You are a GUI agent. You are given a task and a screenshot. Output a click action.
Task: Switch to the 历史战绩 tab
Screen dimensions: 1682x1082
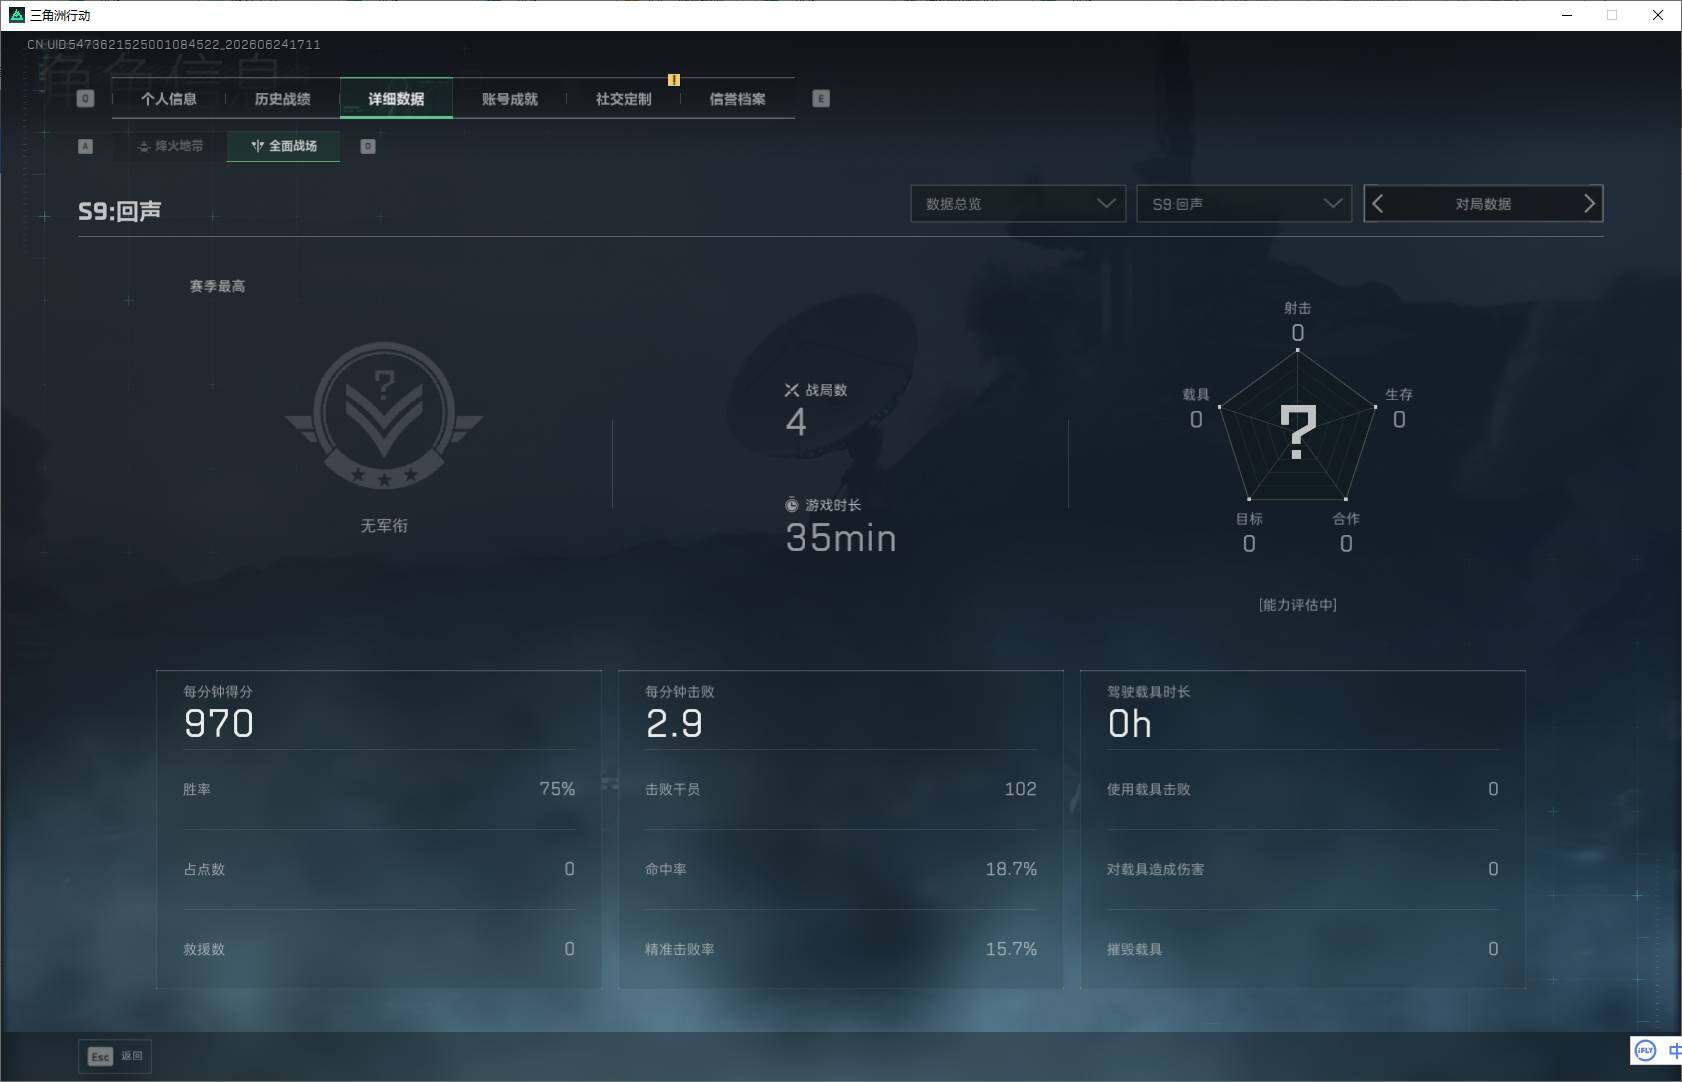click(283, 99)
